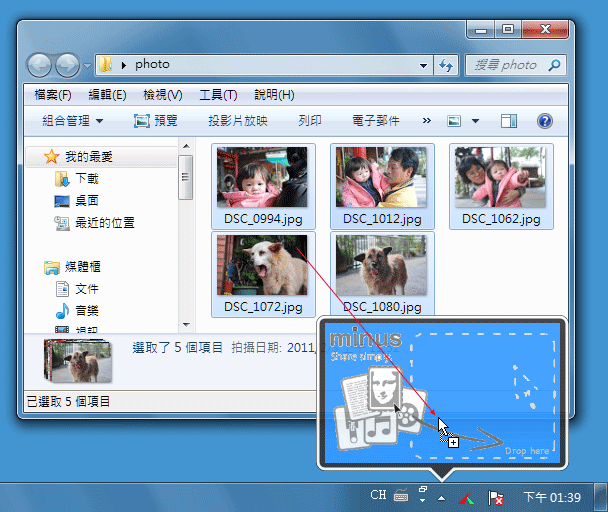Open 文件 documents library
Viewport: 608px width, 512px height.
point(77,289)
